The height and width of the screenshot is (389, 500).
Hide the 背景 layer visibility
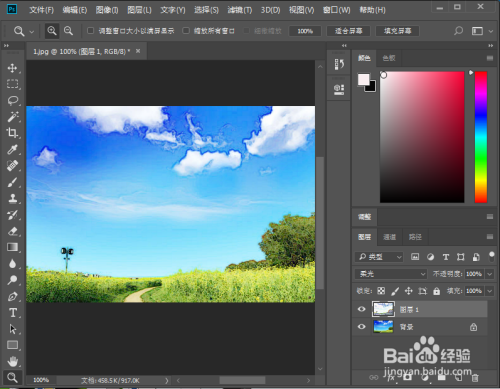tap(361, 327)
